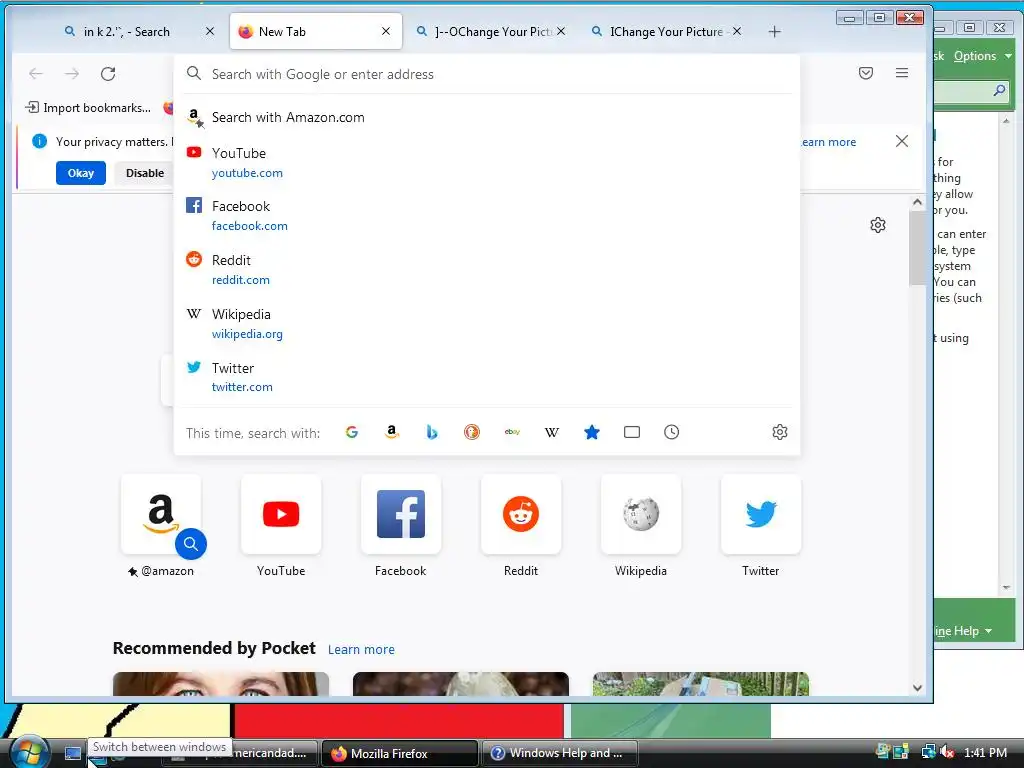This screenshot has height=768, width=1024.
Task: Search open tabs via the tabs icon
Action: pos(632,432)
